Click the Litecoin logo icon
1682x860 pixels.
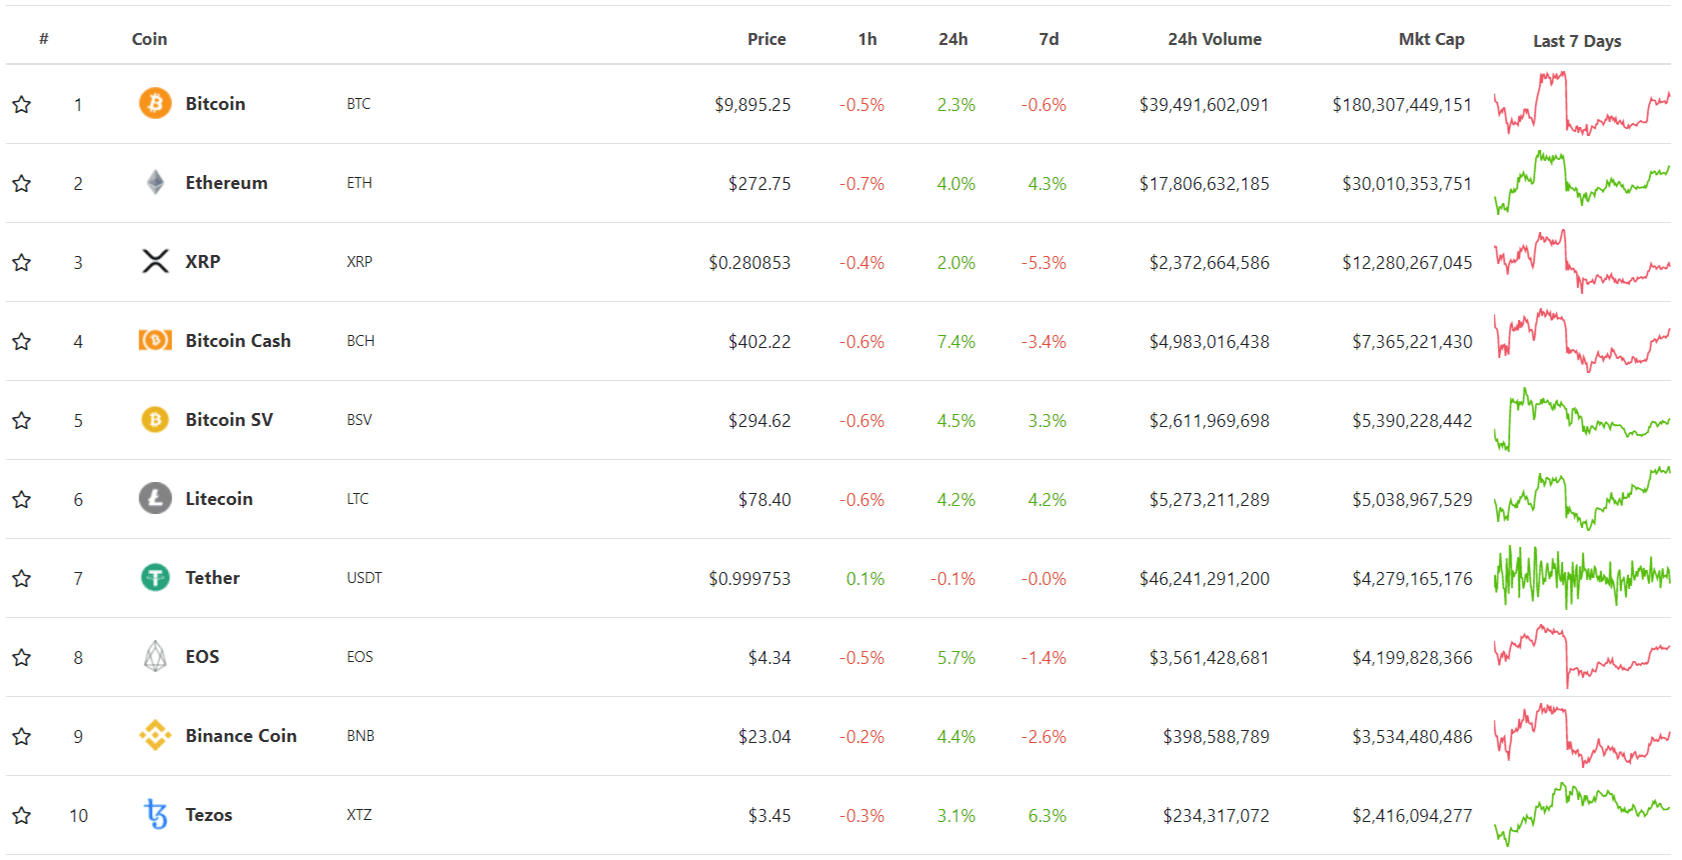coord(155,498)
